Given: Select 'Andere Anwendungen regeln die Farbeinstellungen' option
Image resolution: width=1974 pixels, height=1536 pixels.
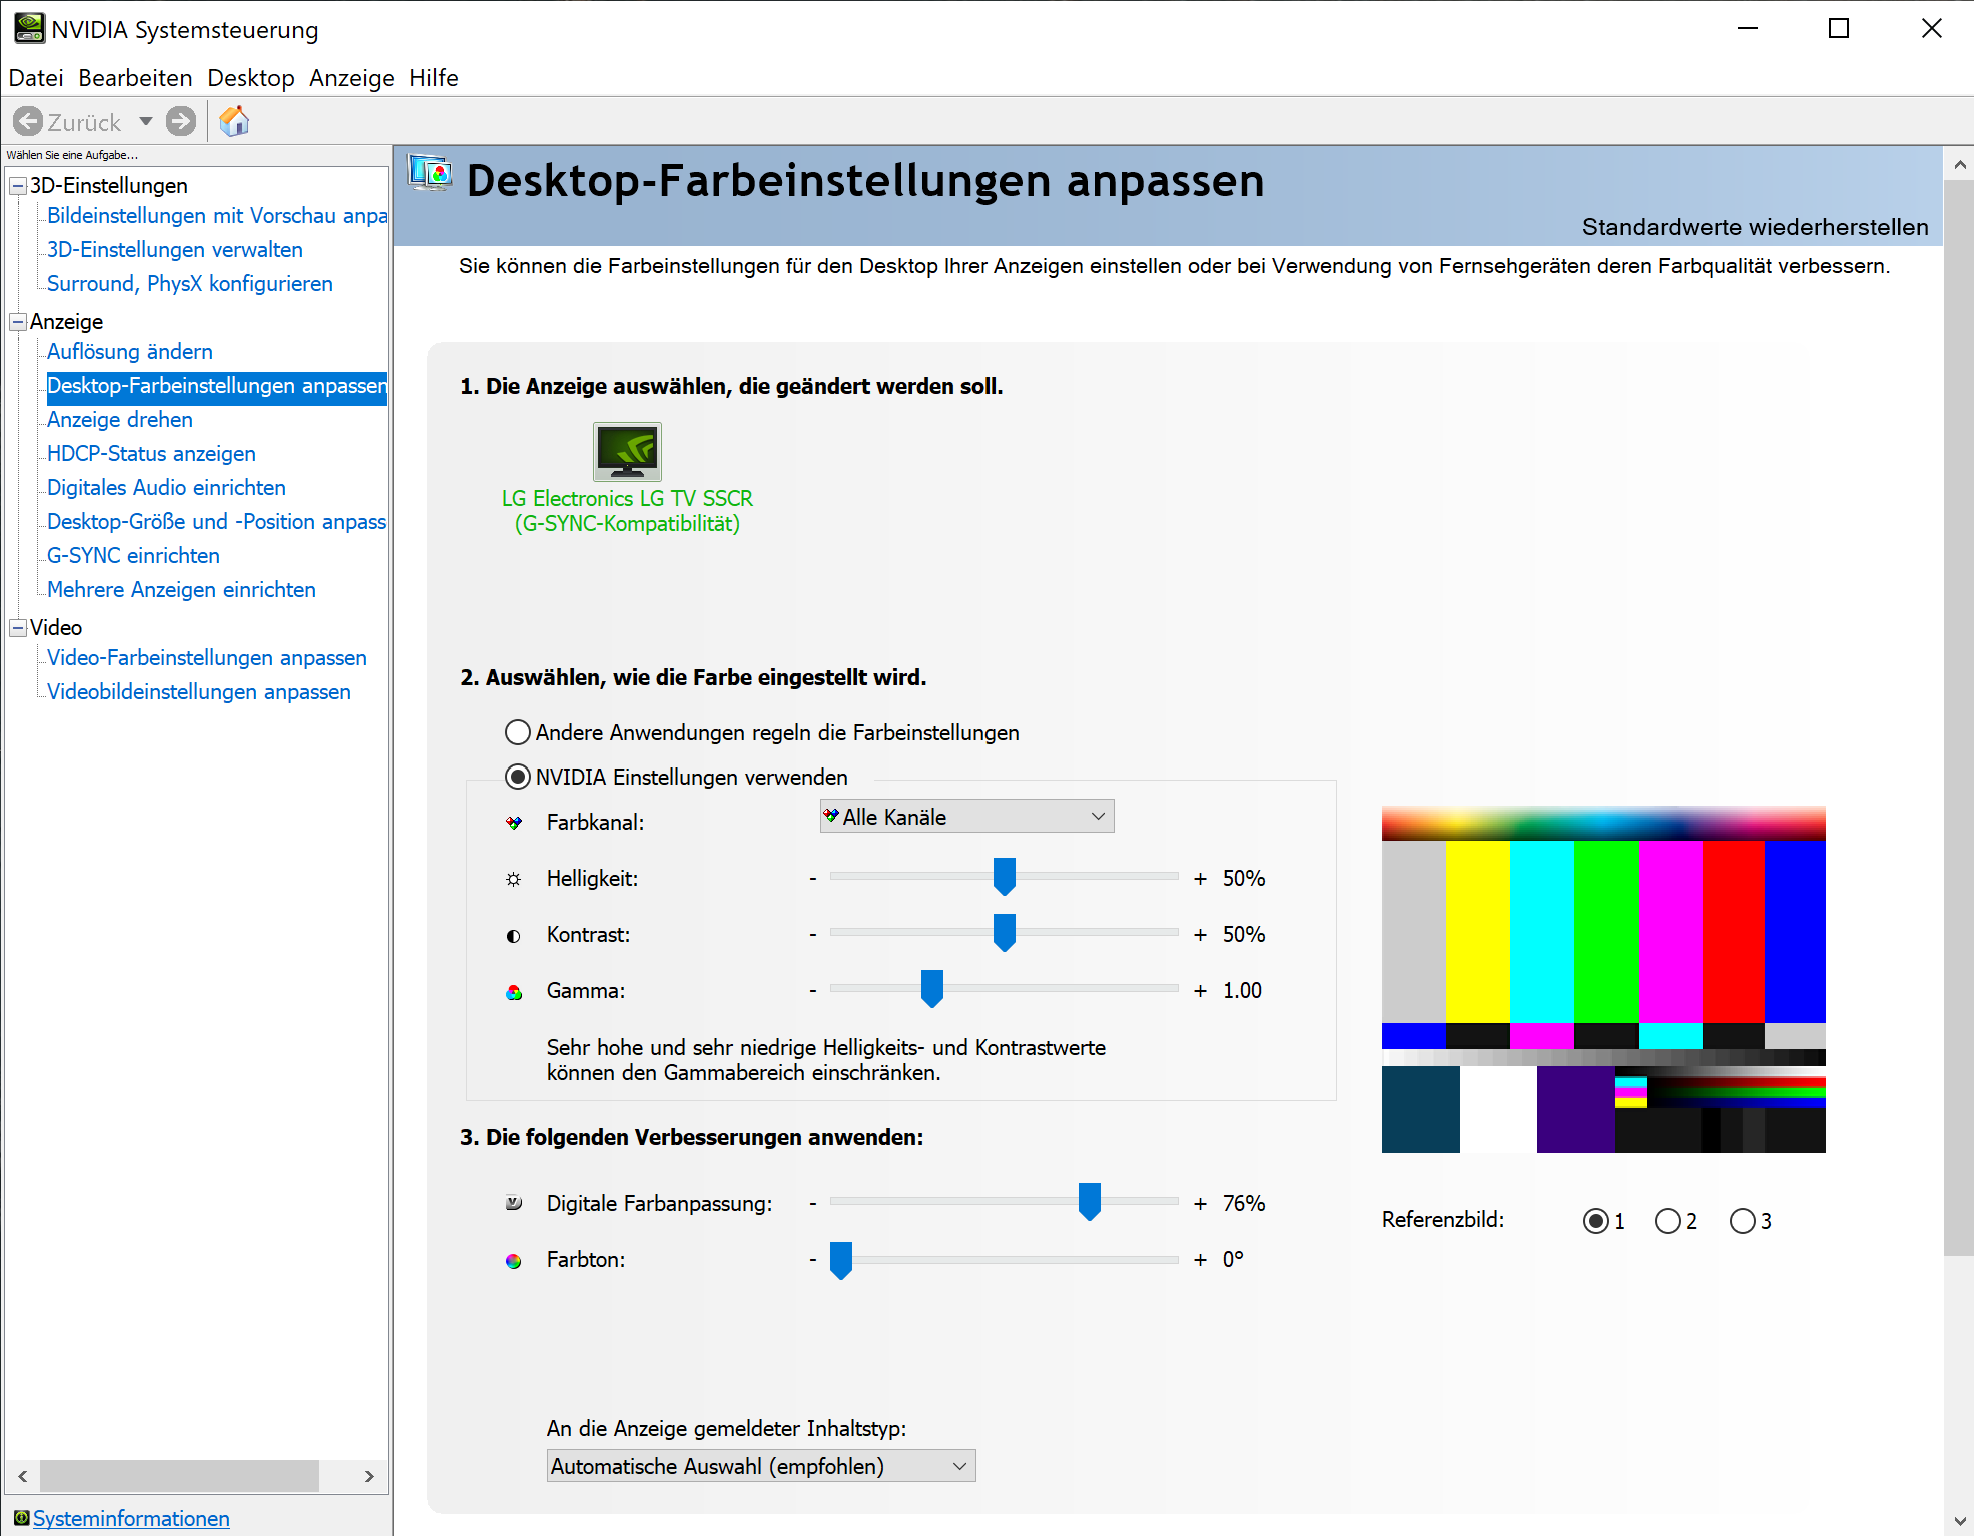Looking at the screenshot, I should (x=518, y=732).
